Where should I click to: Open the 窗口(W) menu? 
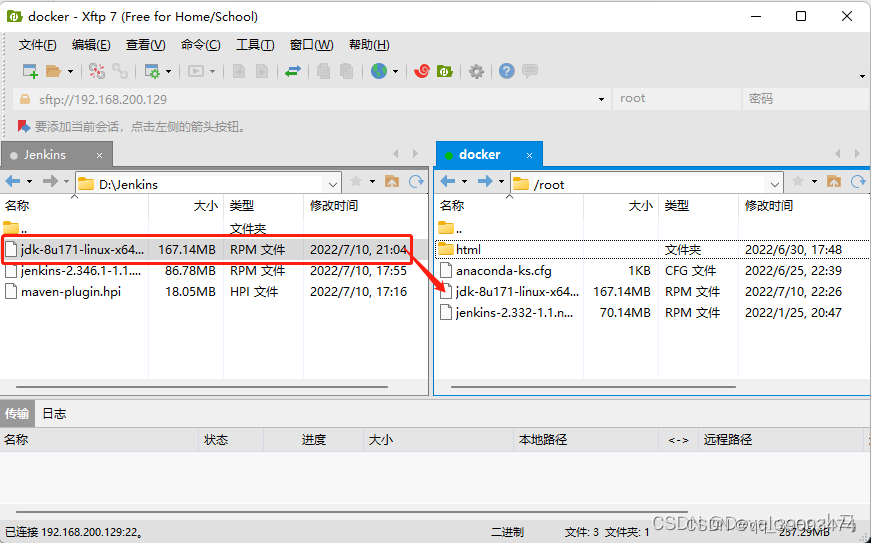pos(312,45)
